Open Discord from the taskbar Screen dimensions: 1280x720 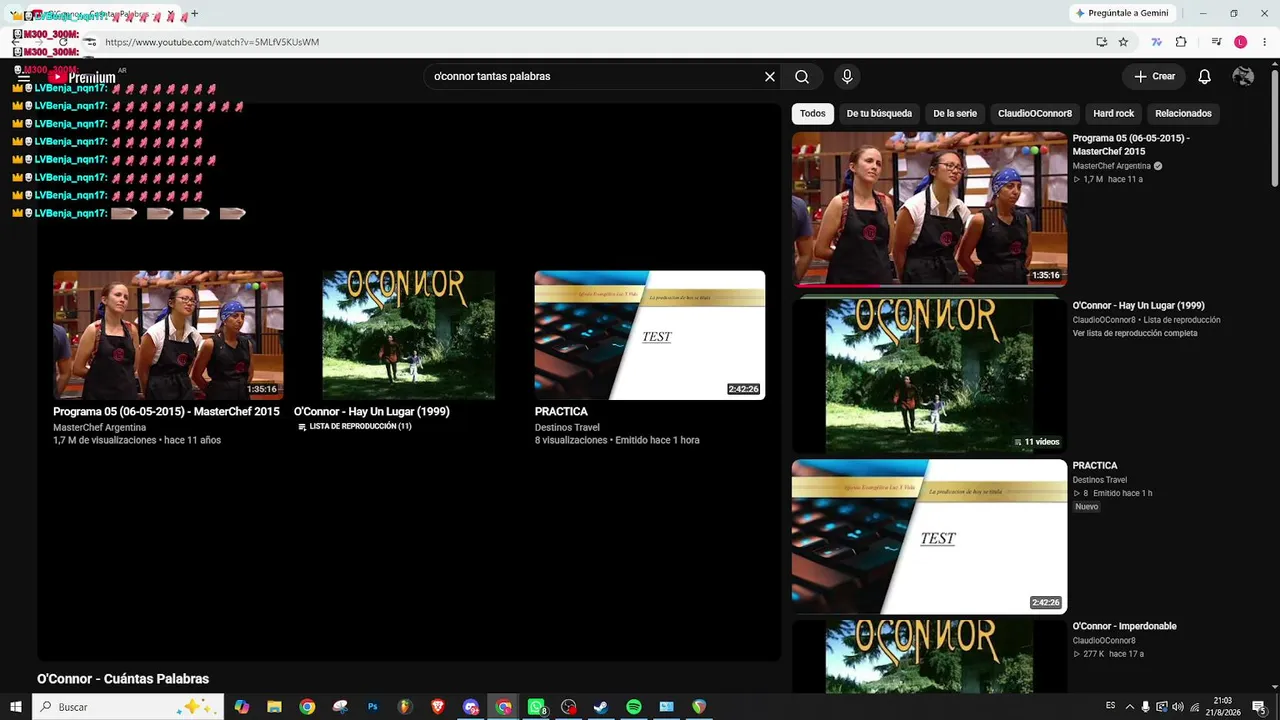pos(471,707)
